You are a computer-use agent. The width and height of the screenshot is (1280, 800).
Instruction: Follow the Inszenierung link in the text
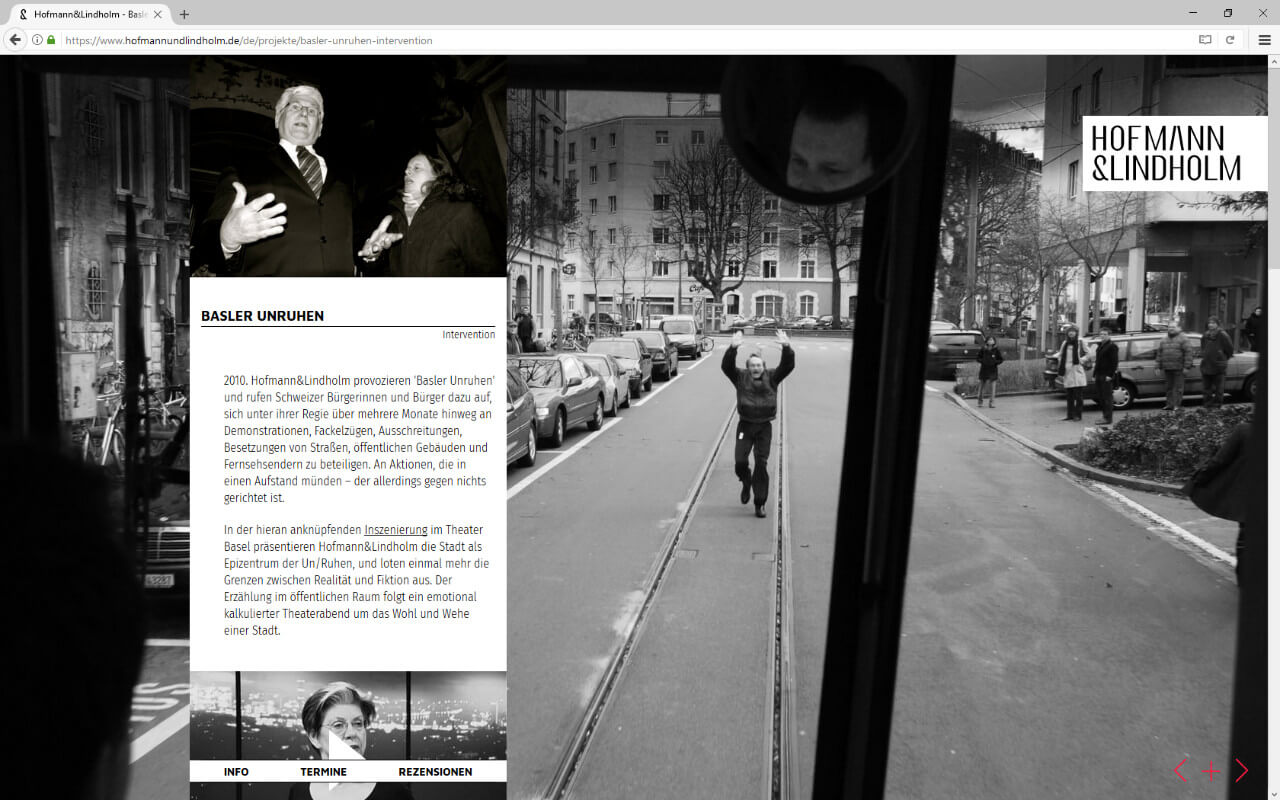pos(396,530)
